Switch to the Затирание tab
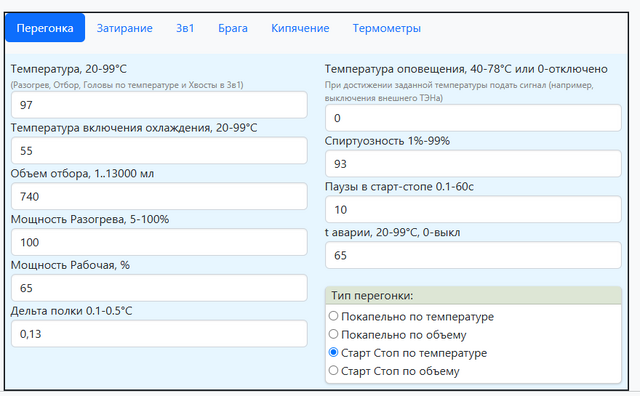This screenshot has width=640, height=396. click(124, 28)
